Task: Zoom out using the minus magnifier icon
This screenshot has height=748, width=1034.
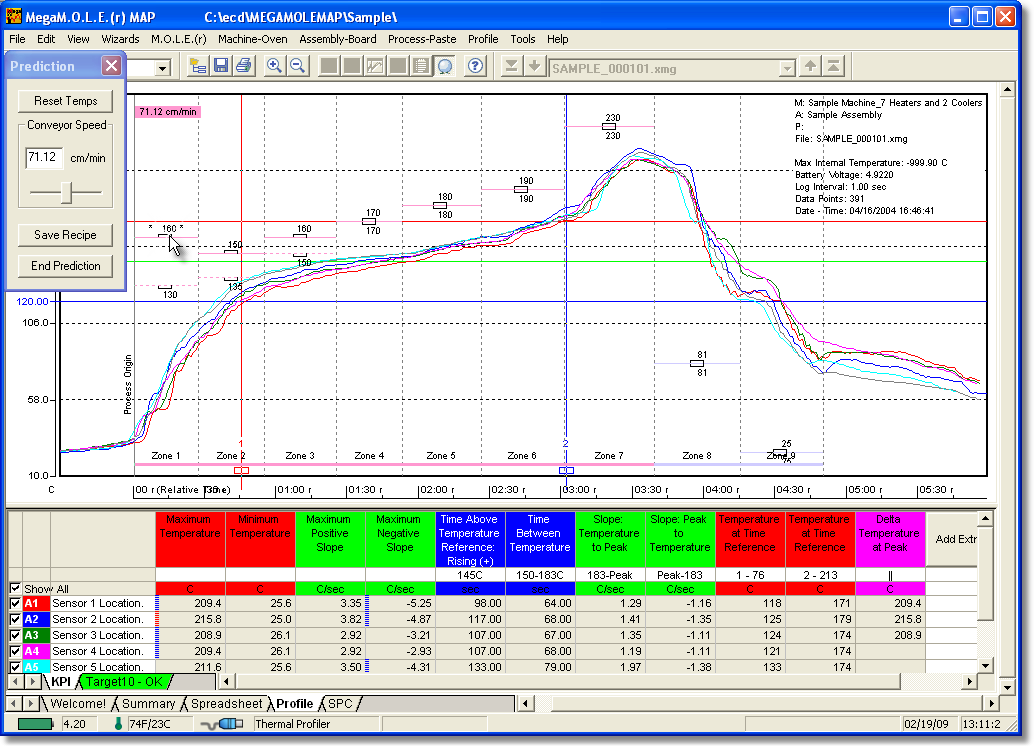Action: coord(297,66)
